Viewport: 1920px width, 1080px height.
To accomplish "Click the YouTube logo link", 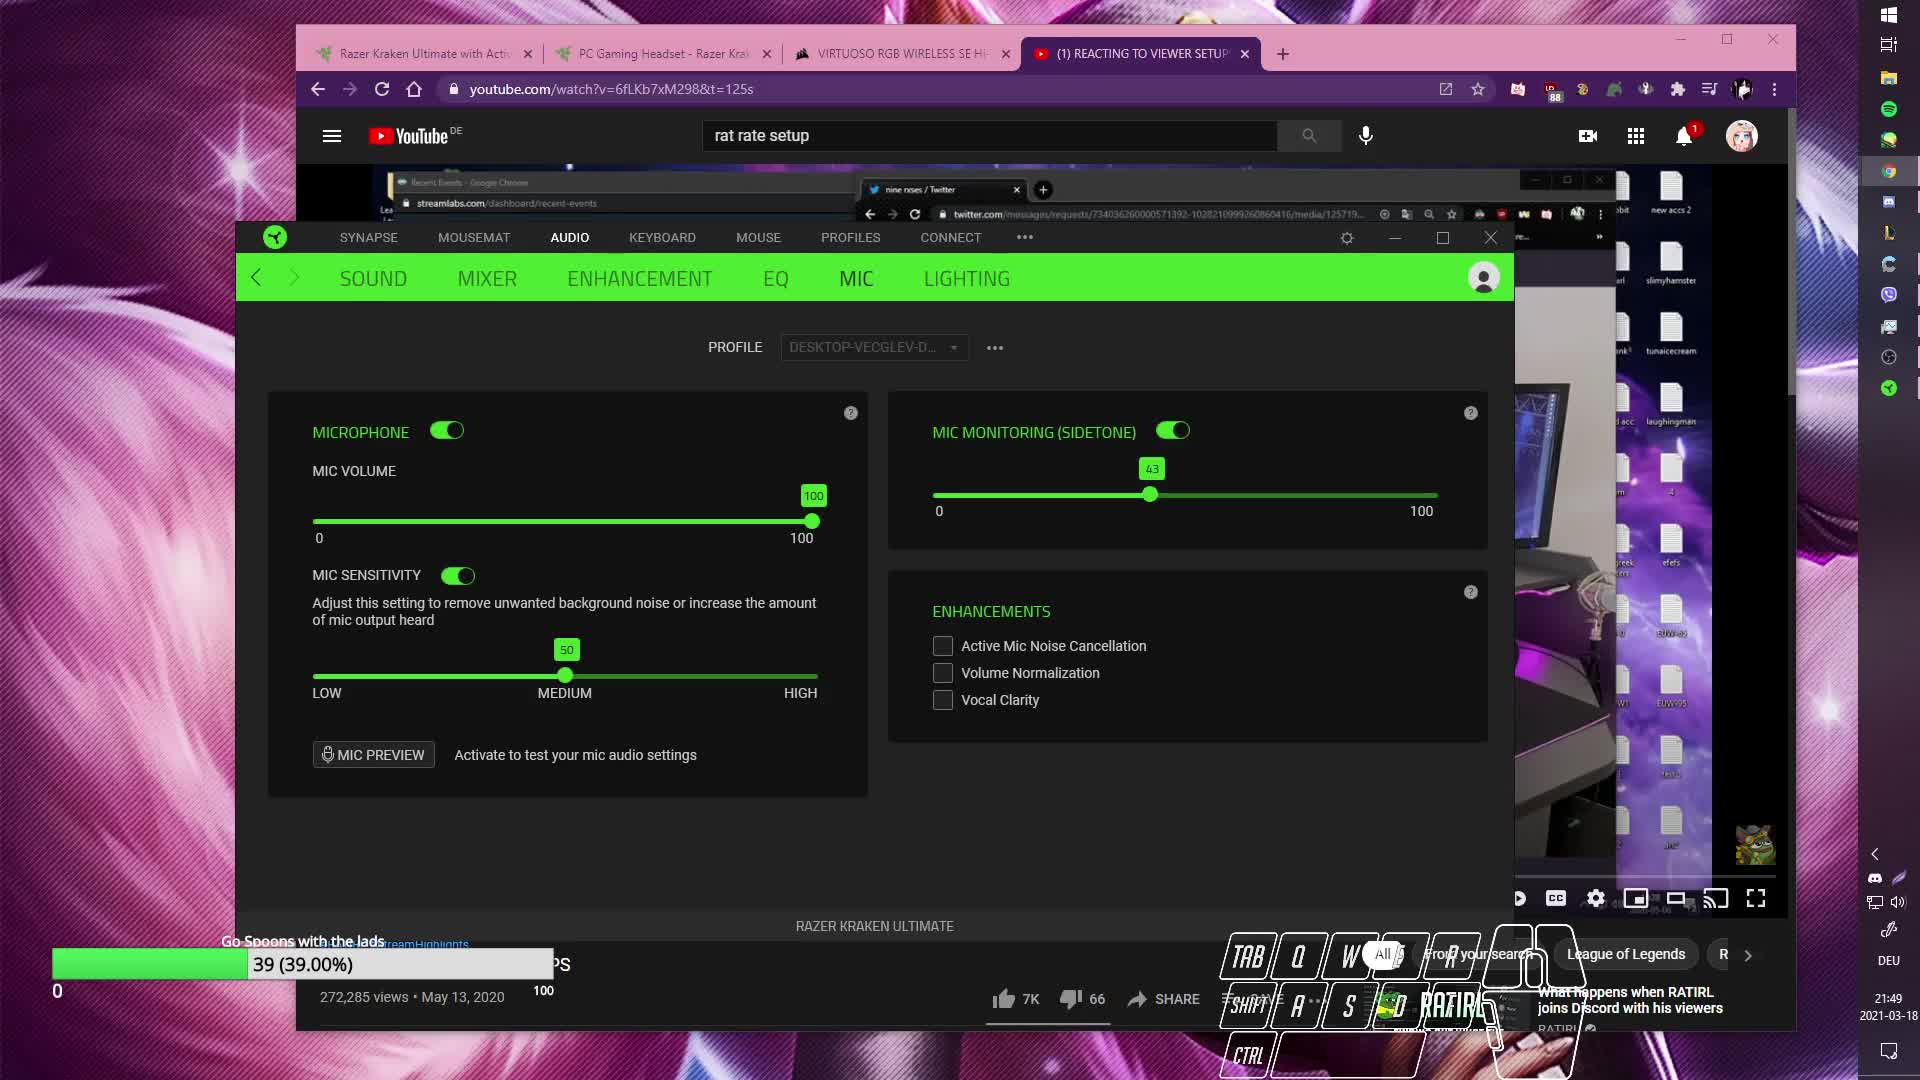I will pyautogui.click(x=408, y=136).
